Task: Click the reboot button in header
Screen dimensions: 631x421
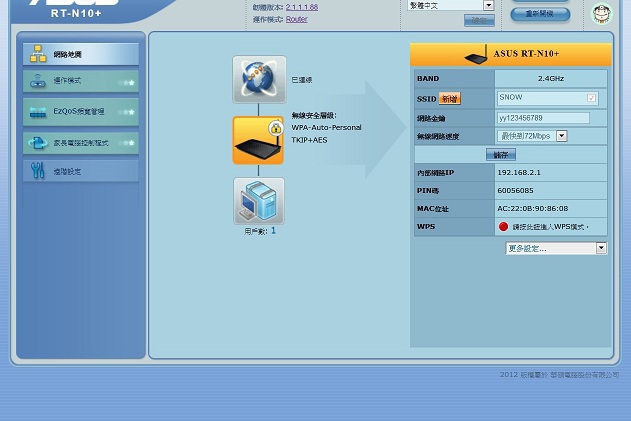Action: click(x=540, y=14)
